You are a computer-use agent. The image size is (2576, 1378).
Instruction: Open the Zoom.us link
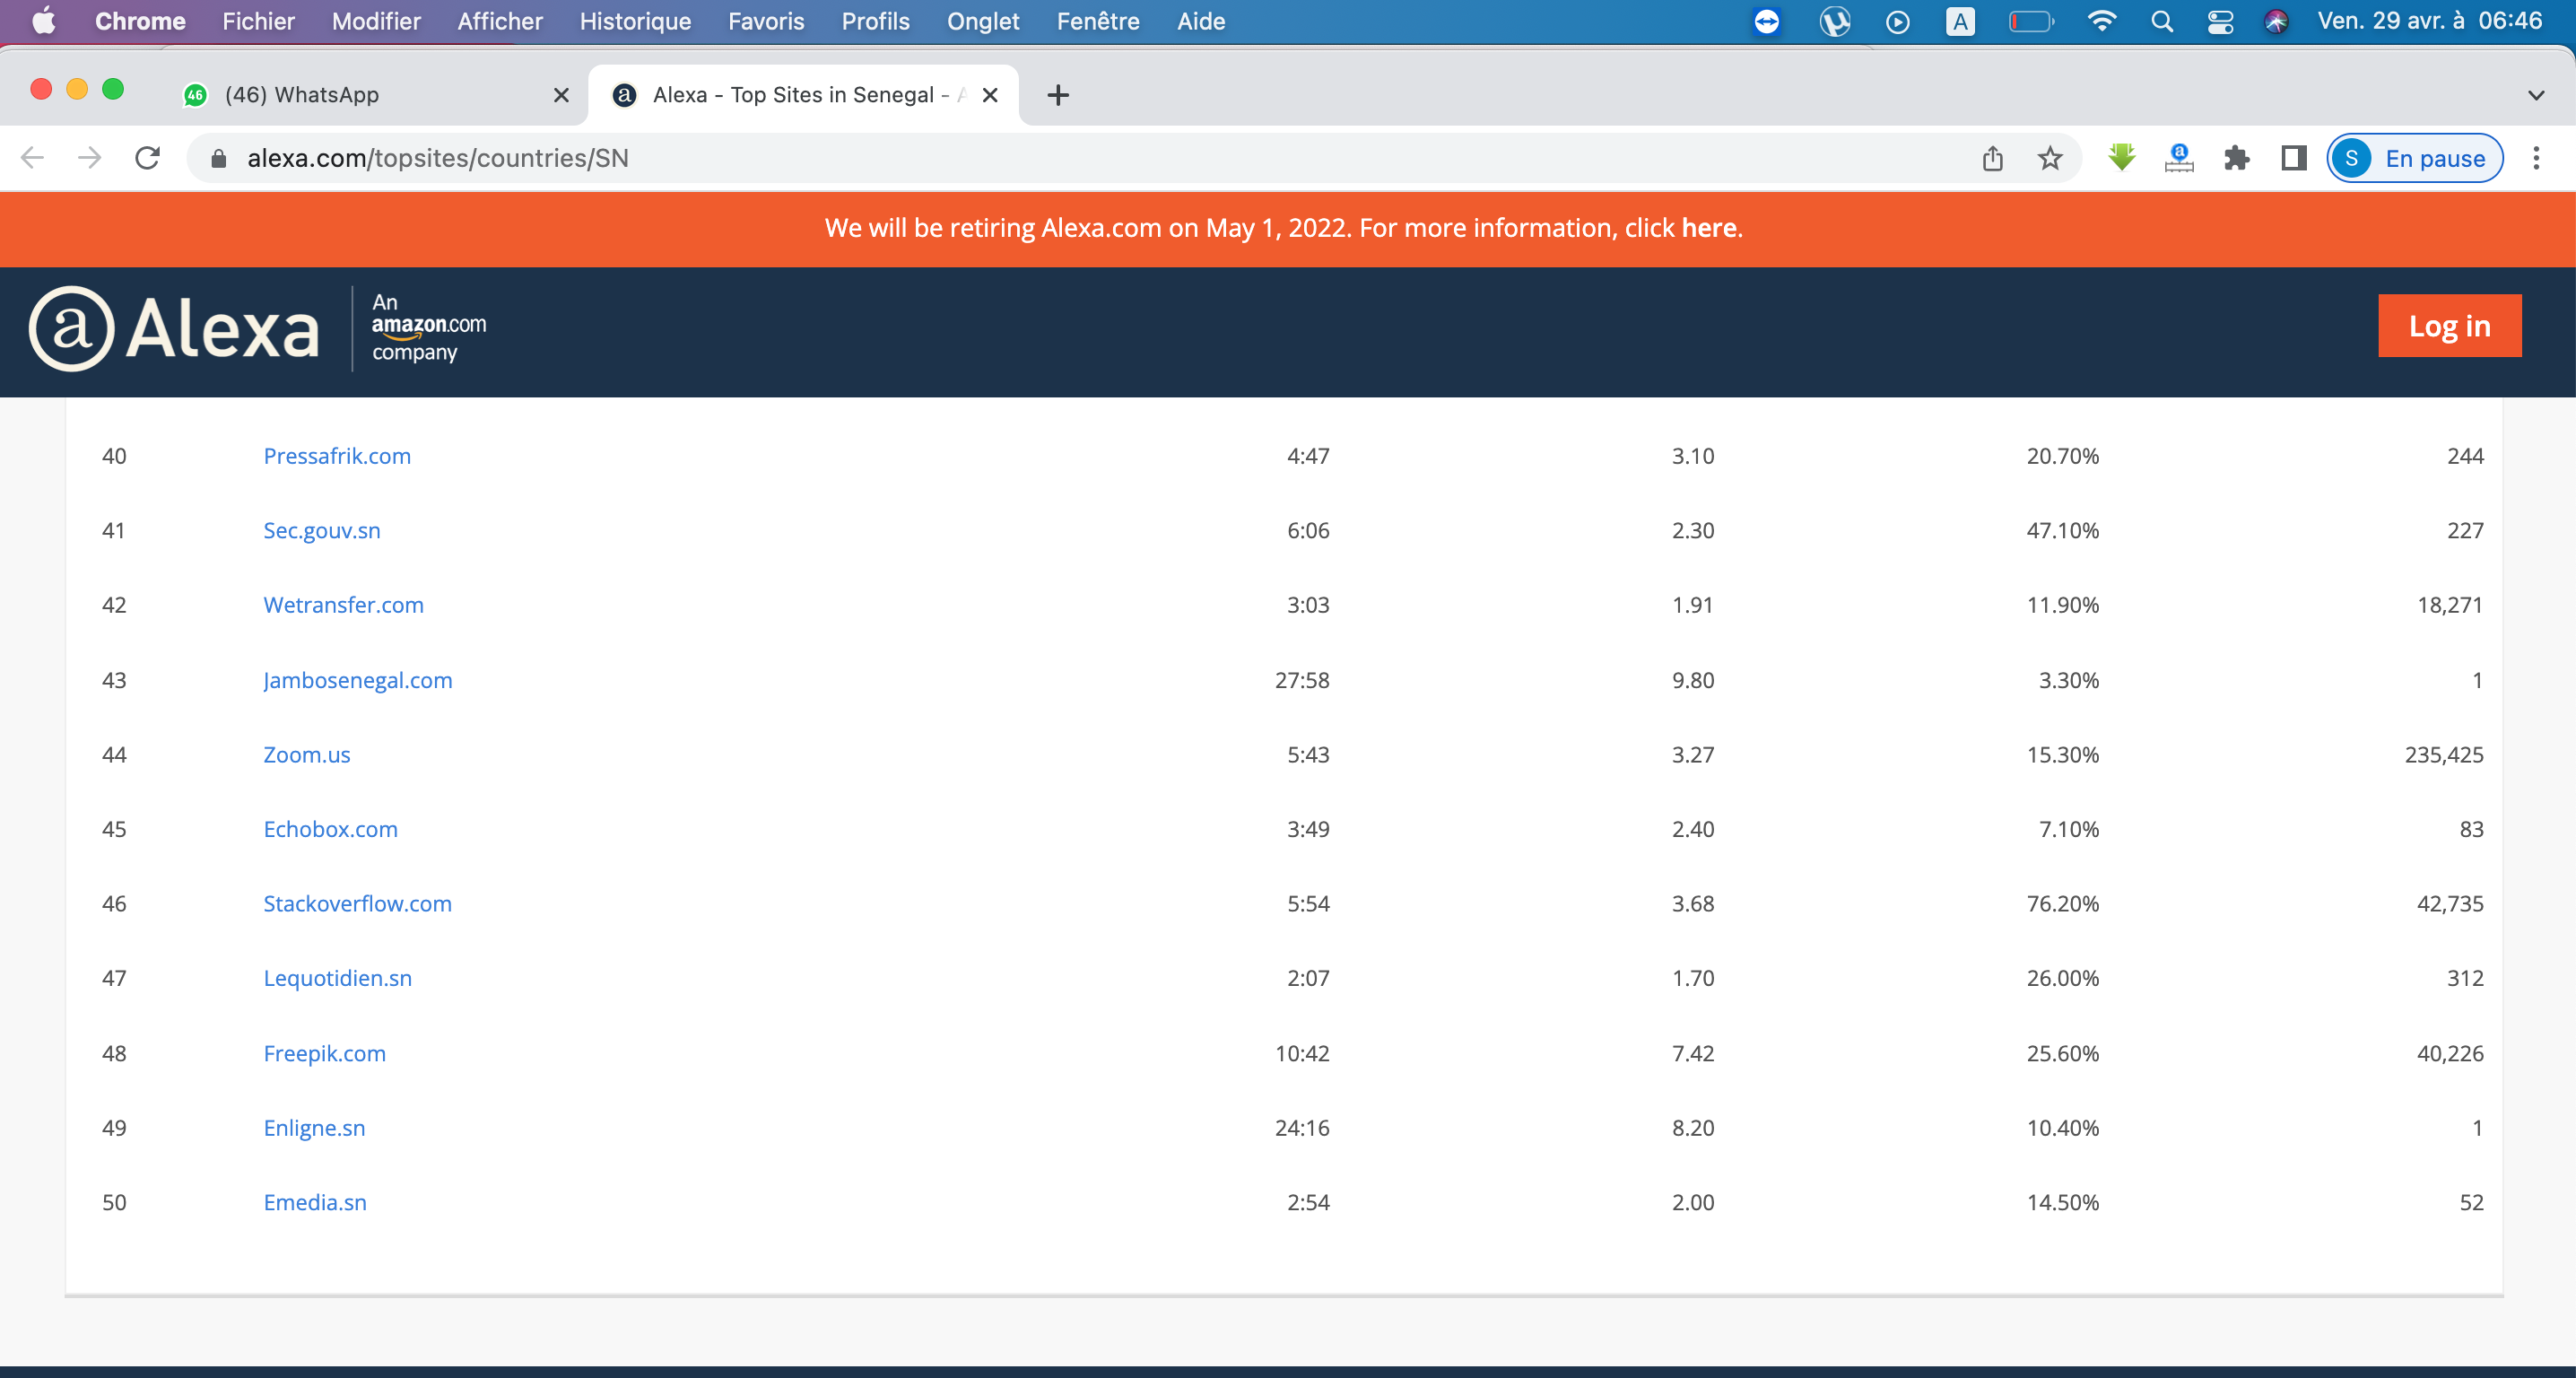pos(307,754)
